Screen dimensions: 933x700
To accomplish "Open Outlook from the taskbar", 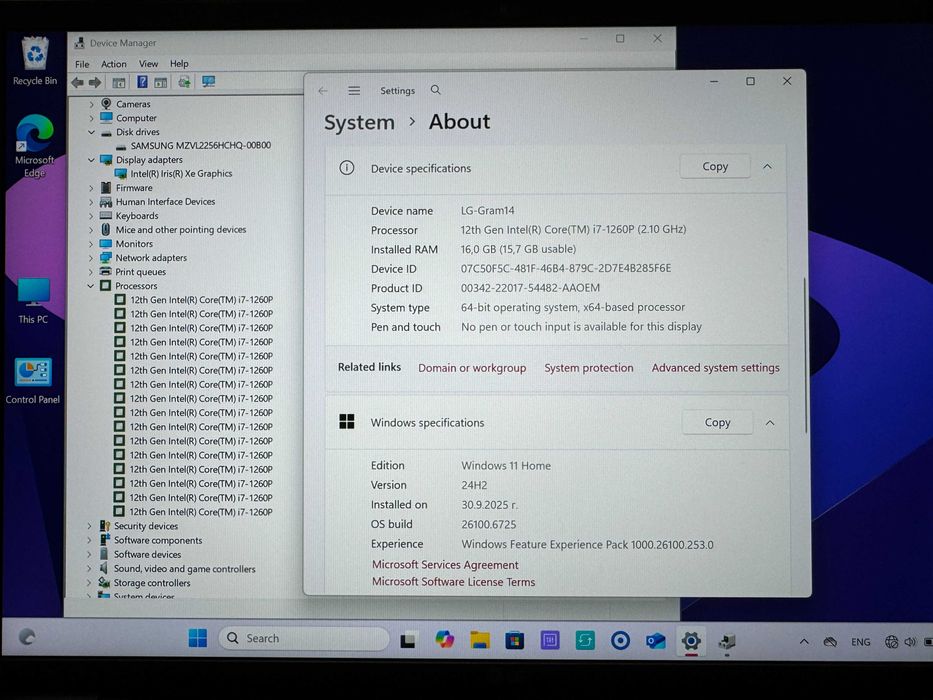I will [x=656, y=641].
